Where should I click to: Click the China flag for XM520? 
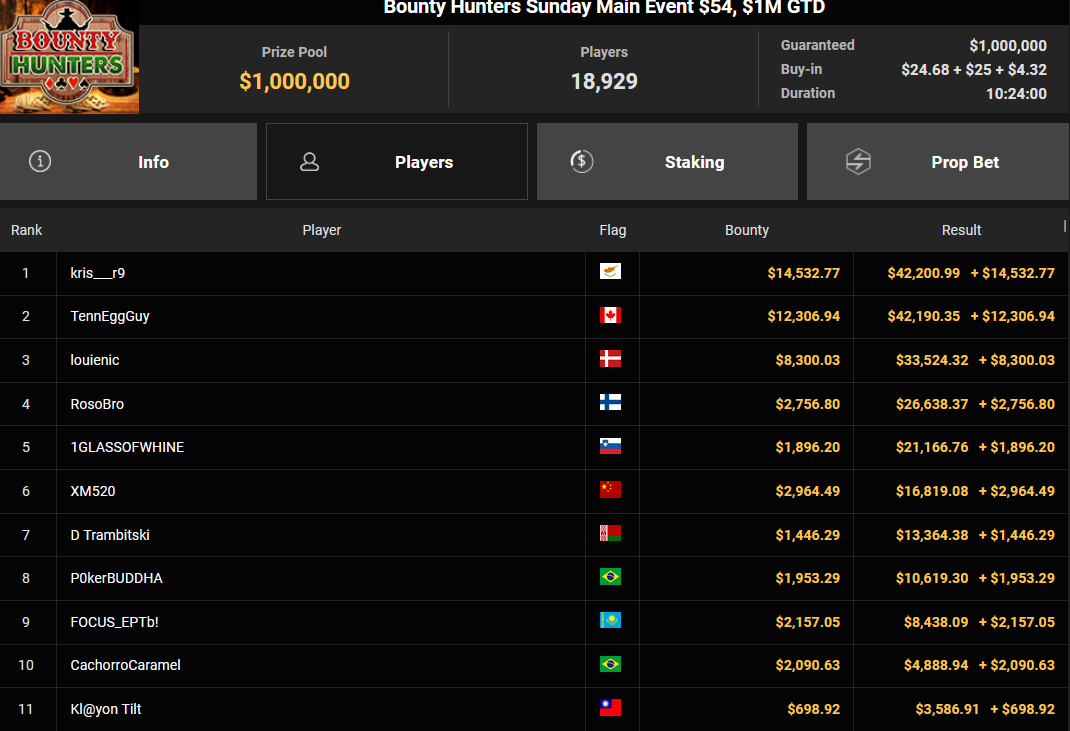610,490
